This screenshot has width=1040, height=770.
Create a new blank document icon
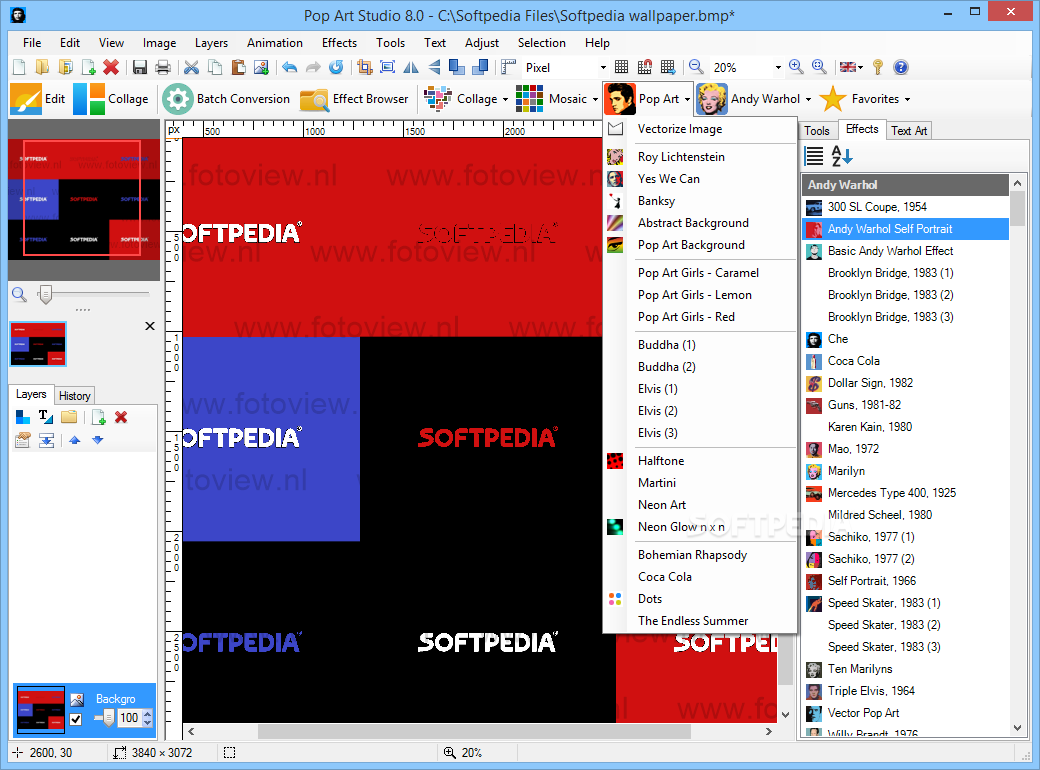click(x=19, y=67)
